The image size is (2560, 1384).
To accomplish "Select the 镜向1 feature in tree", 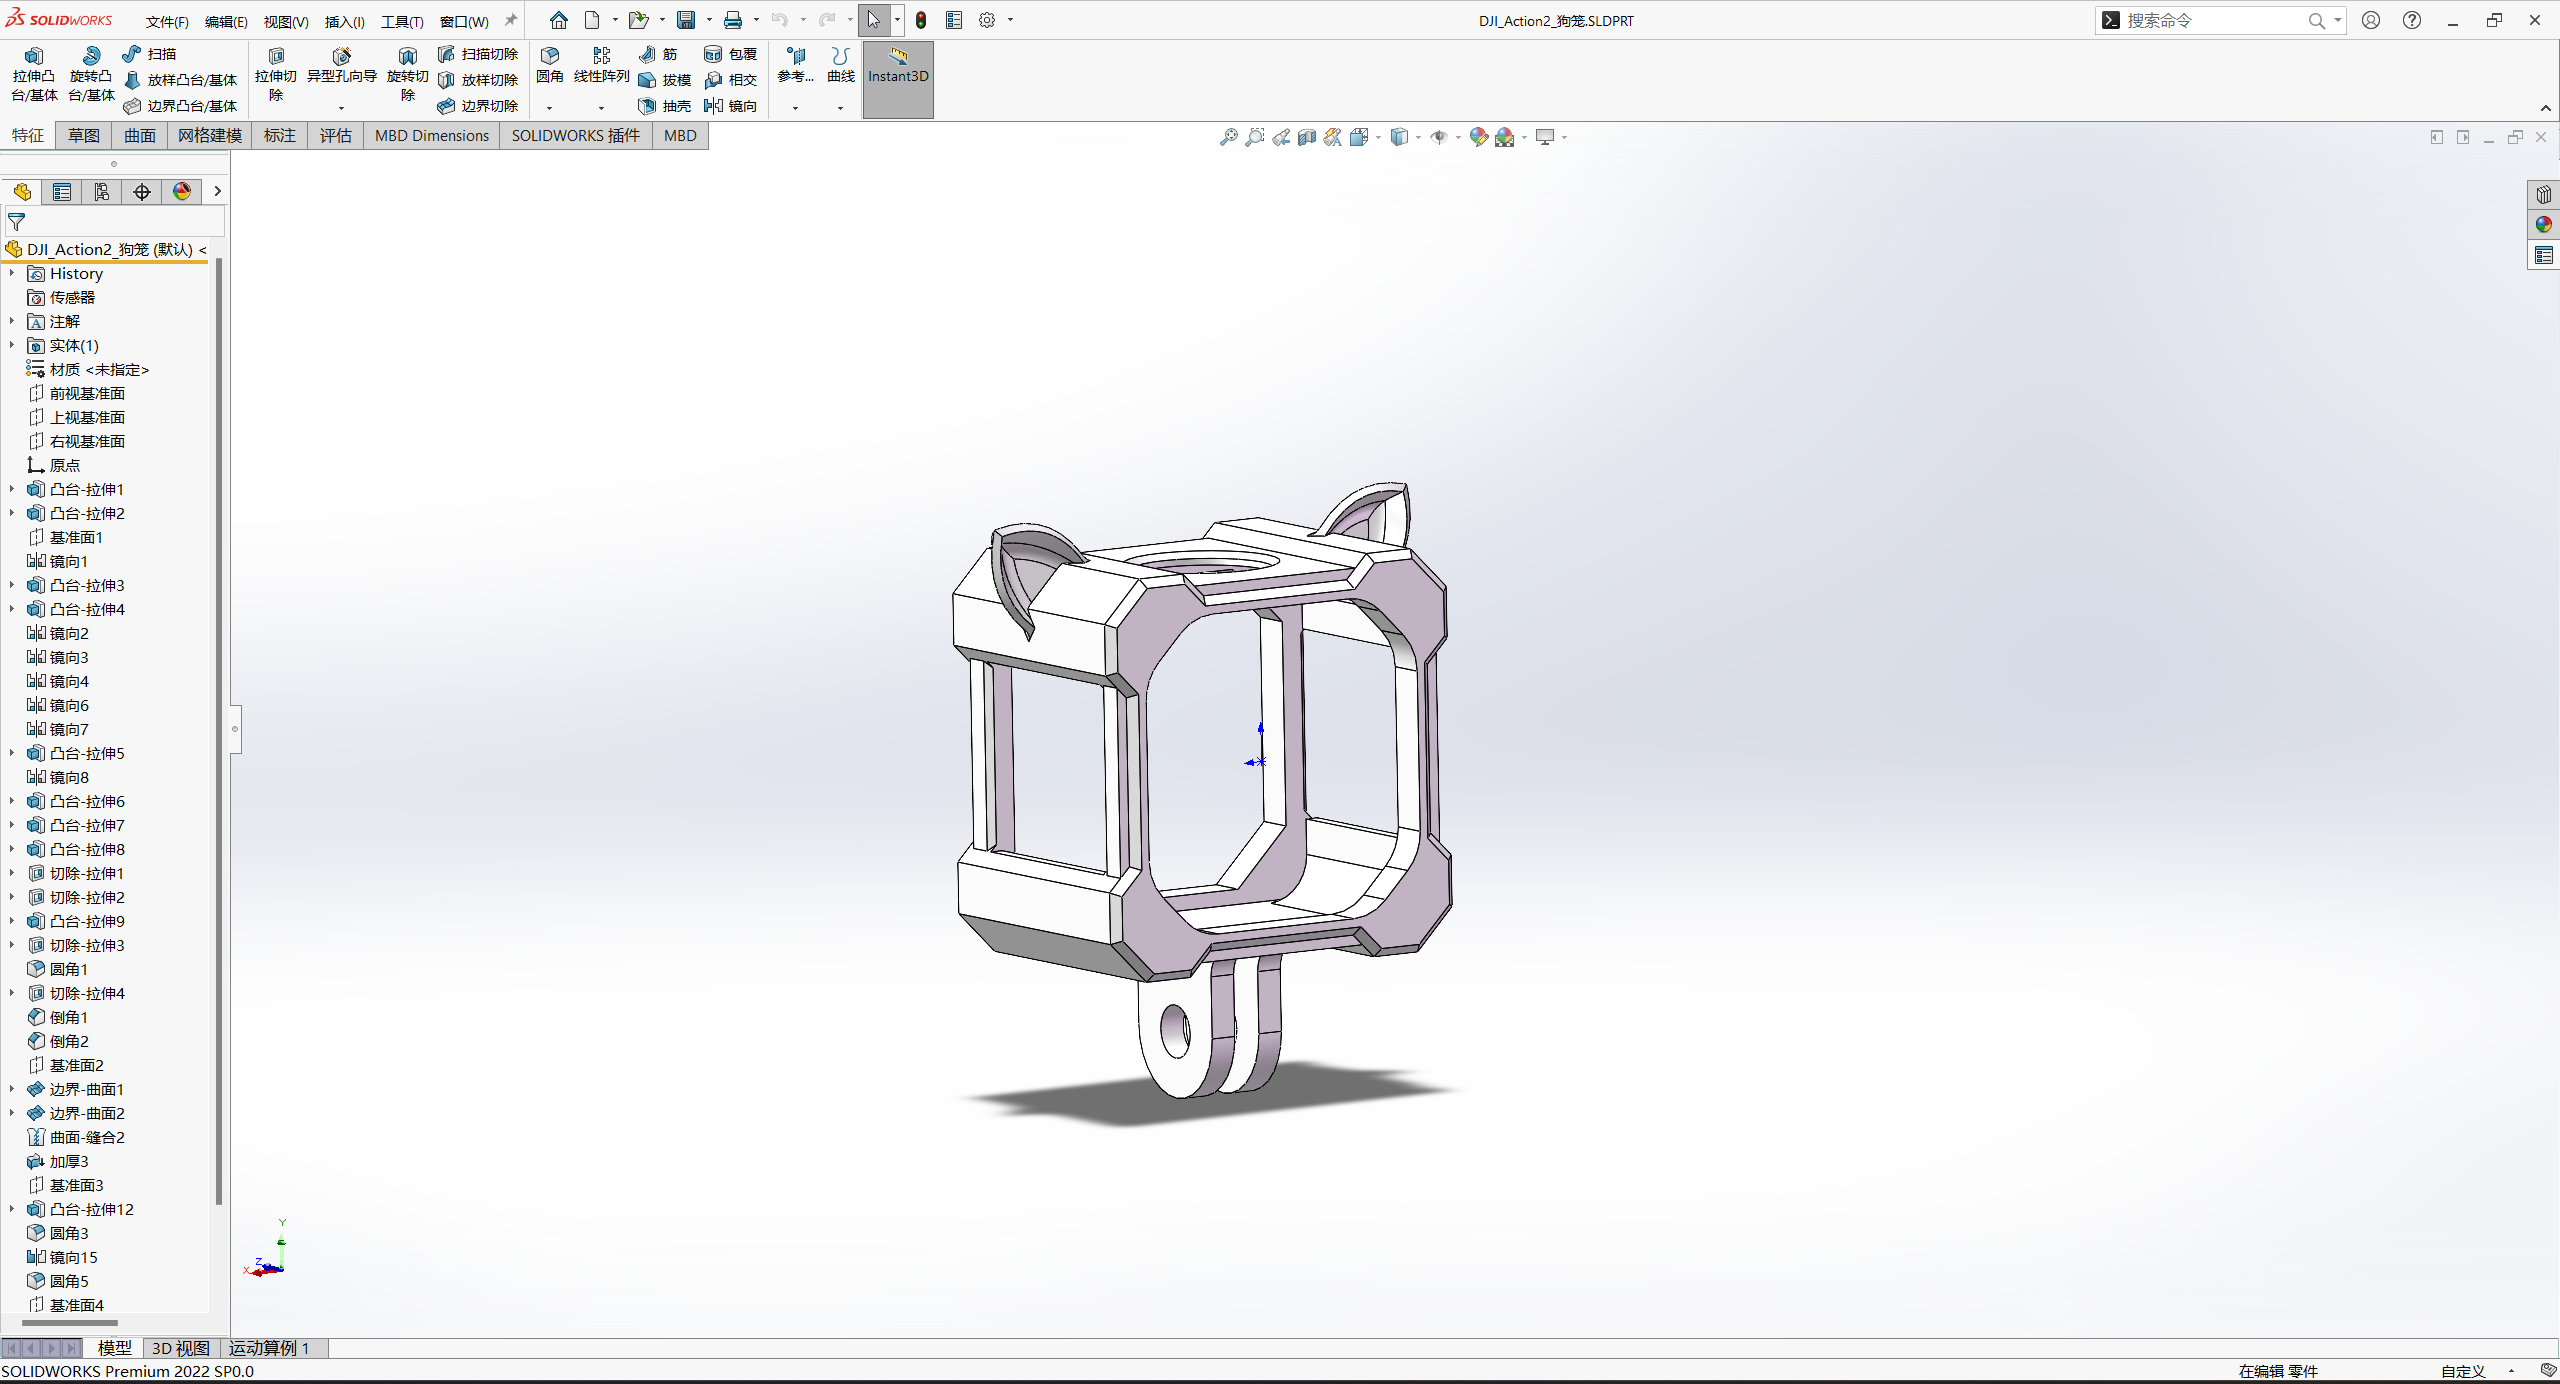I will tap(59, 561).
